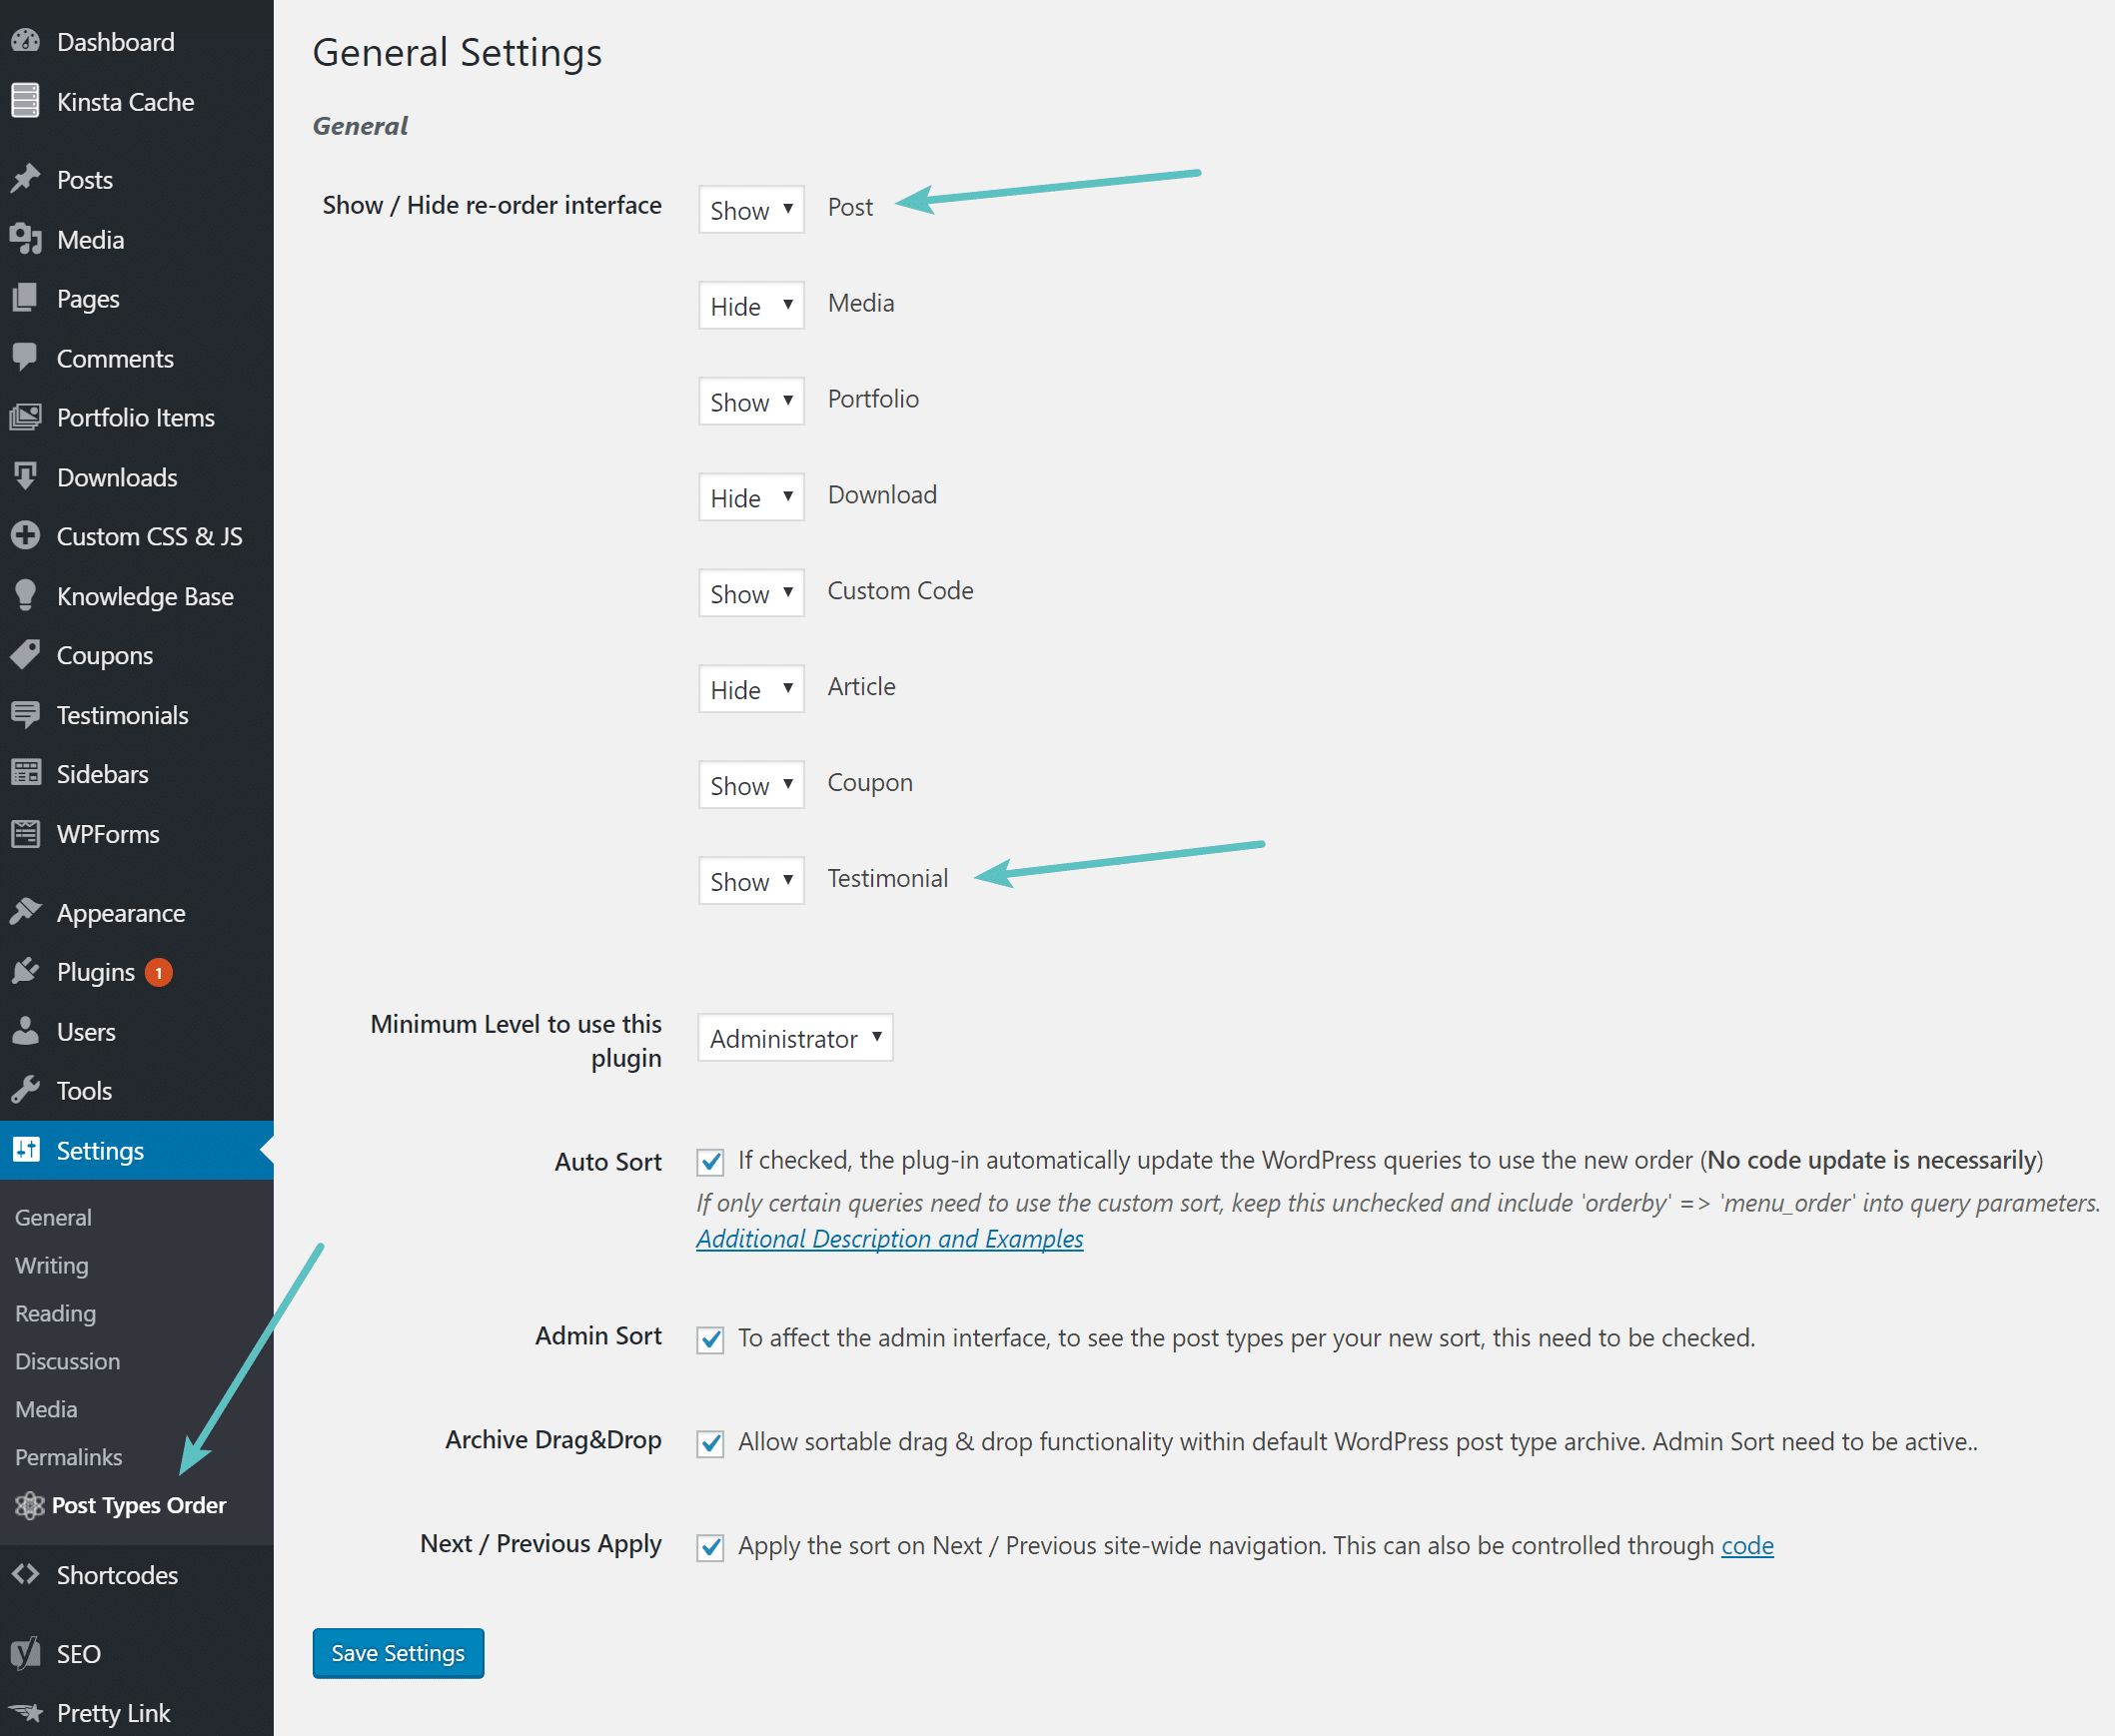Navigate to the General settings menu item
2115x1736 pixels.
tap(53, 1218)
